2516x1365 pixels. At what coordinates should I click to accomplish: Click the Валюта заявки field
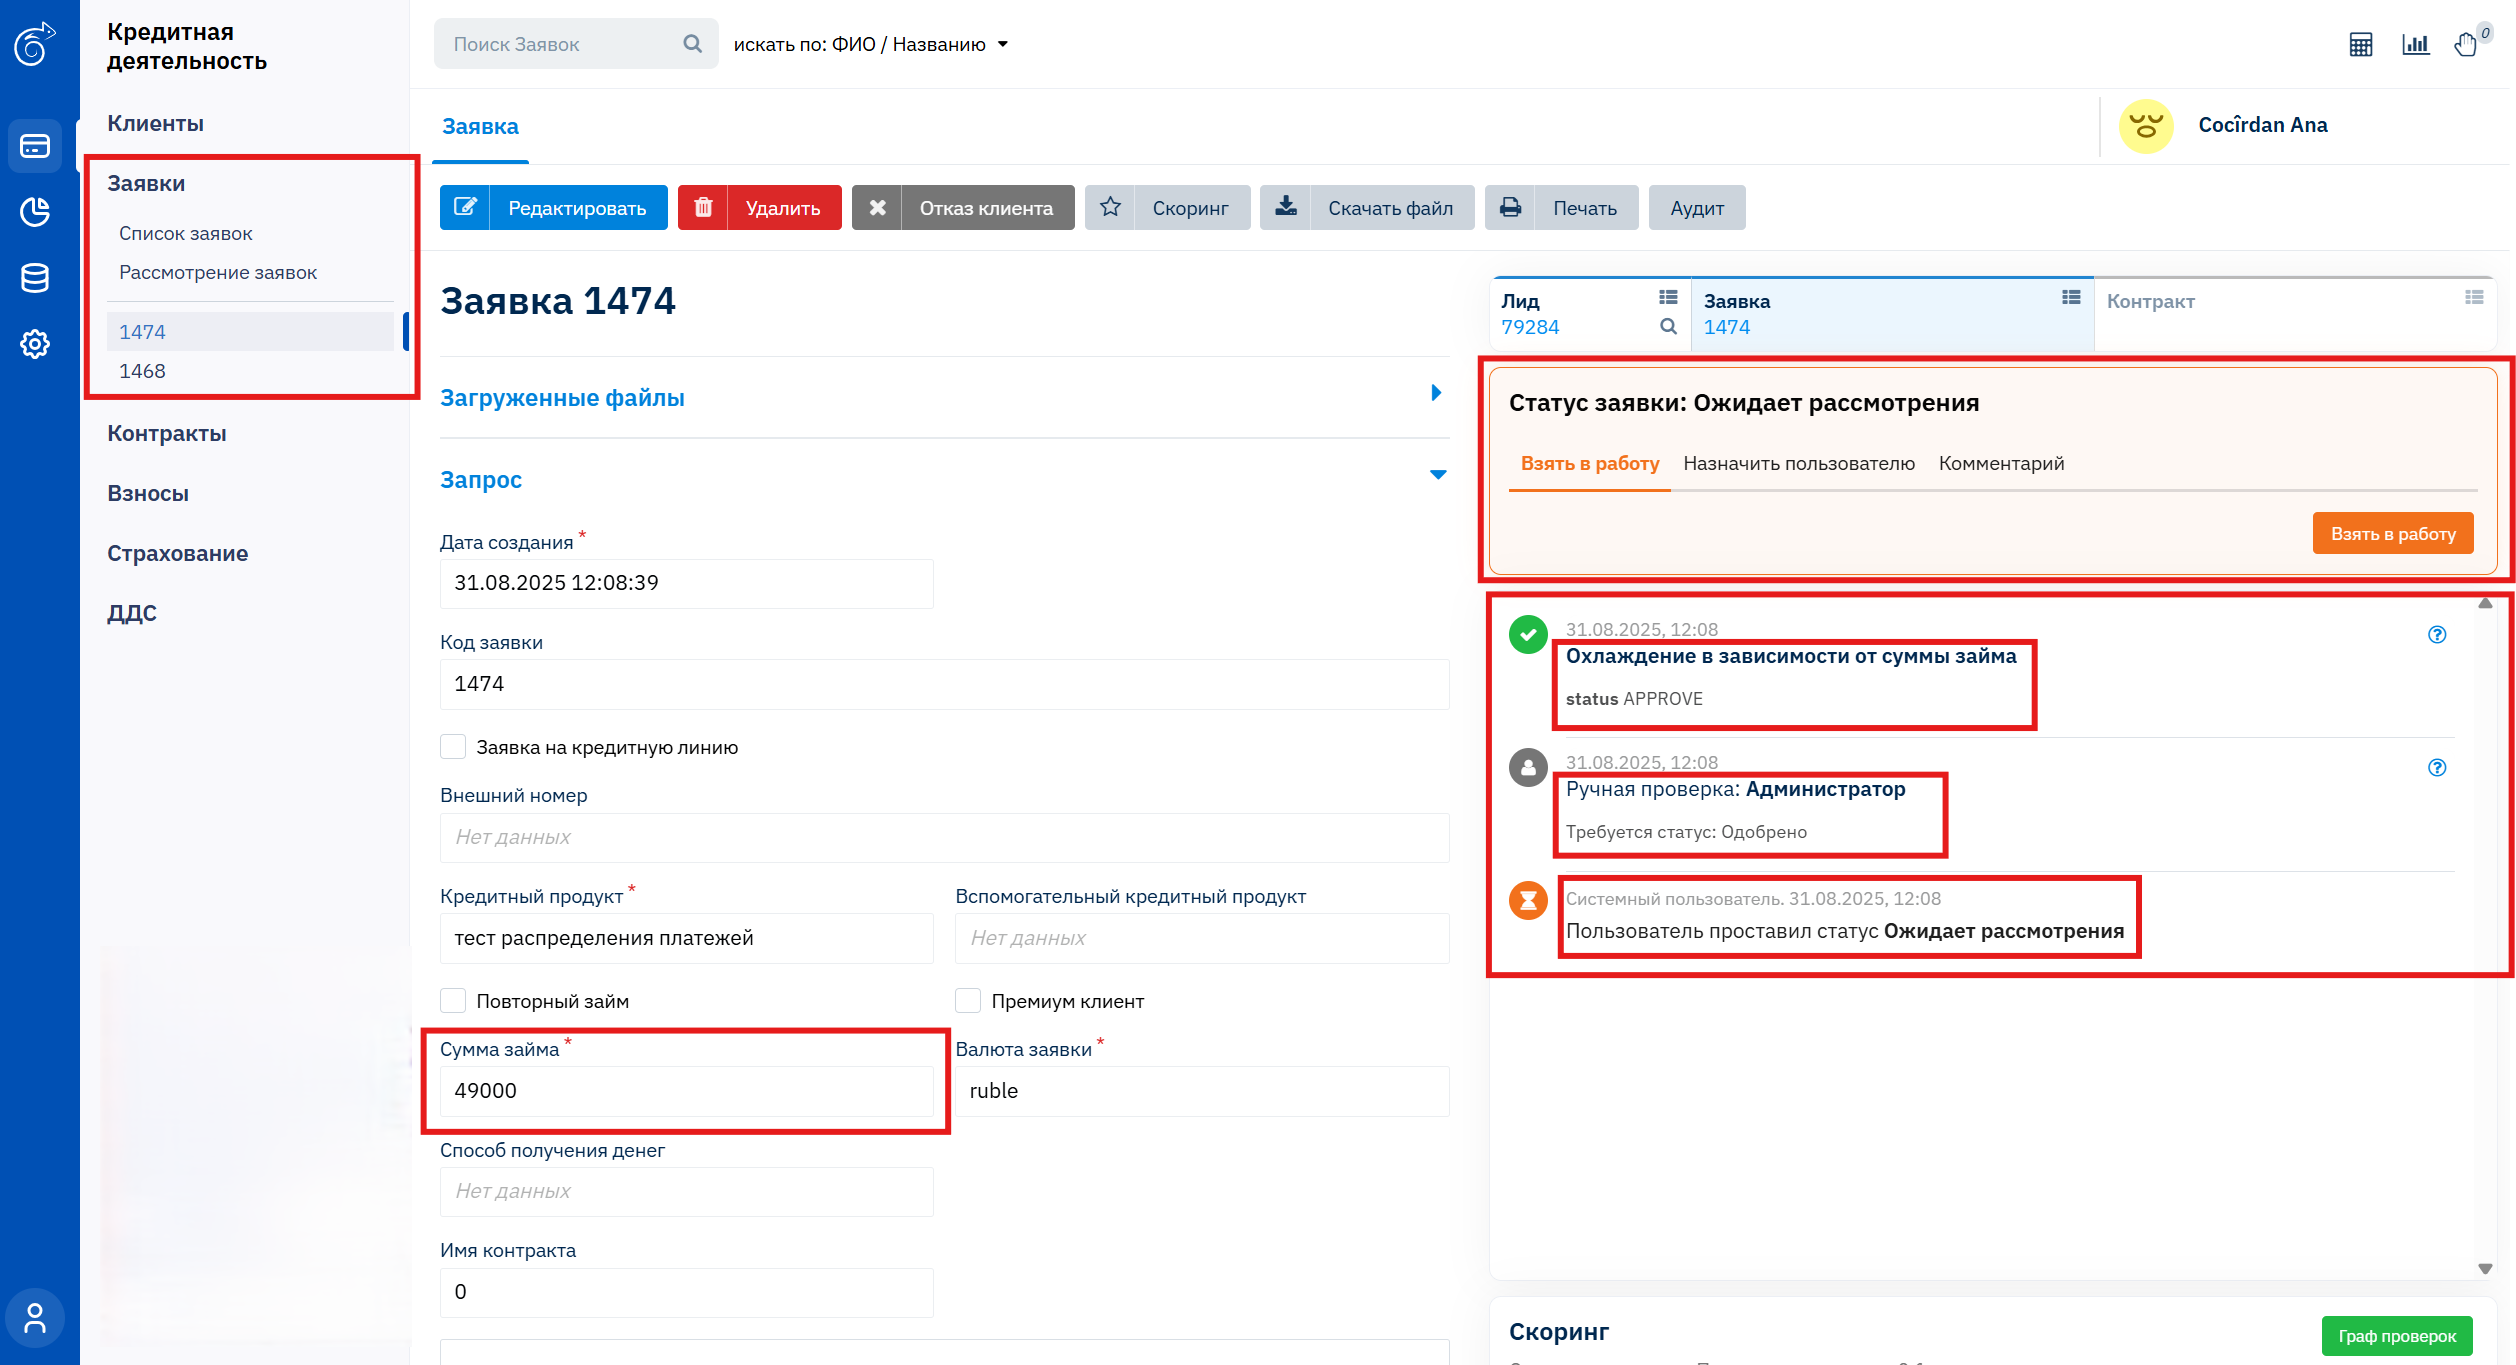1202,1091
